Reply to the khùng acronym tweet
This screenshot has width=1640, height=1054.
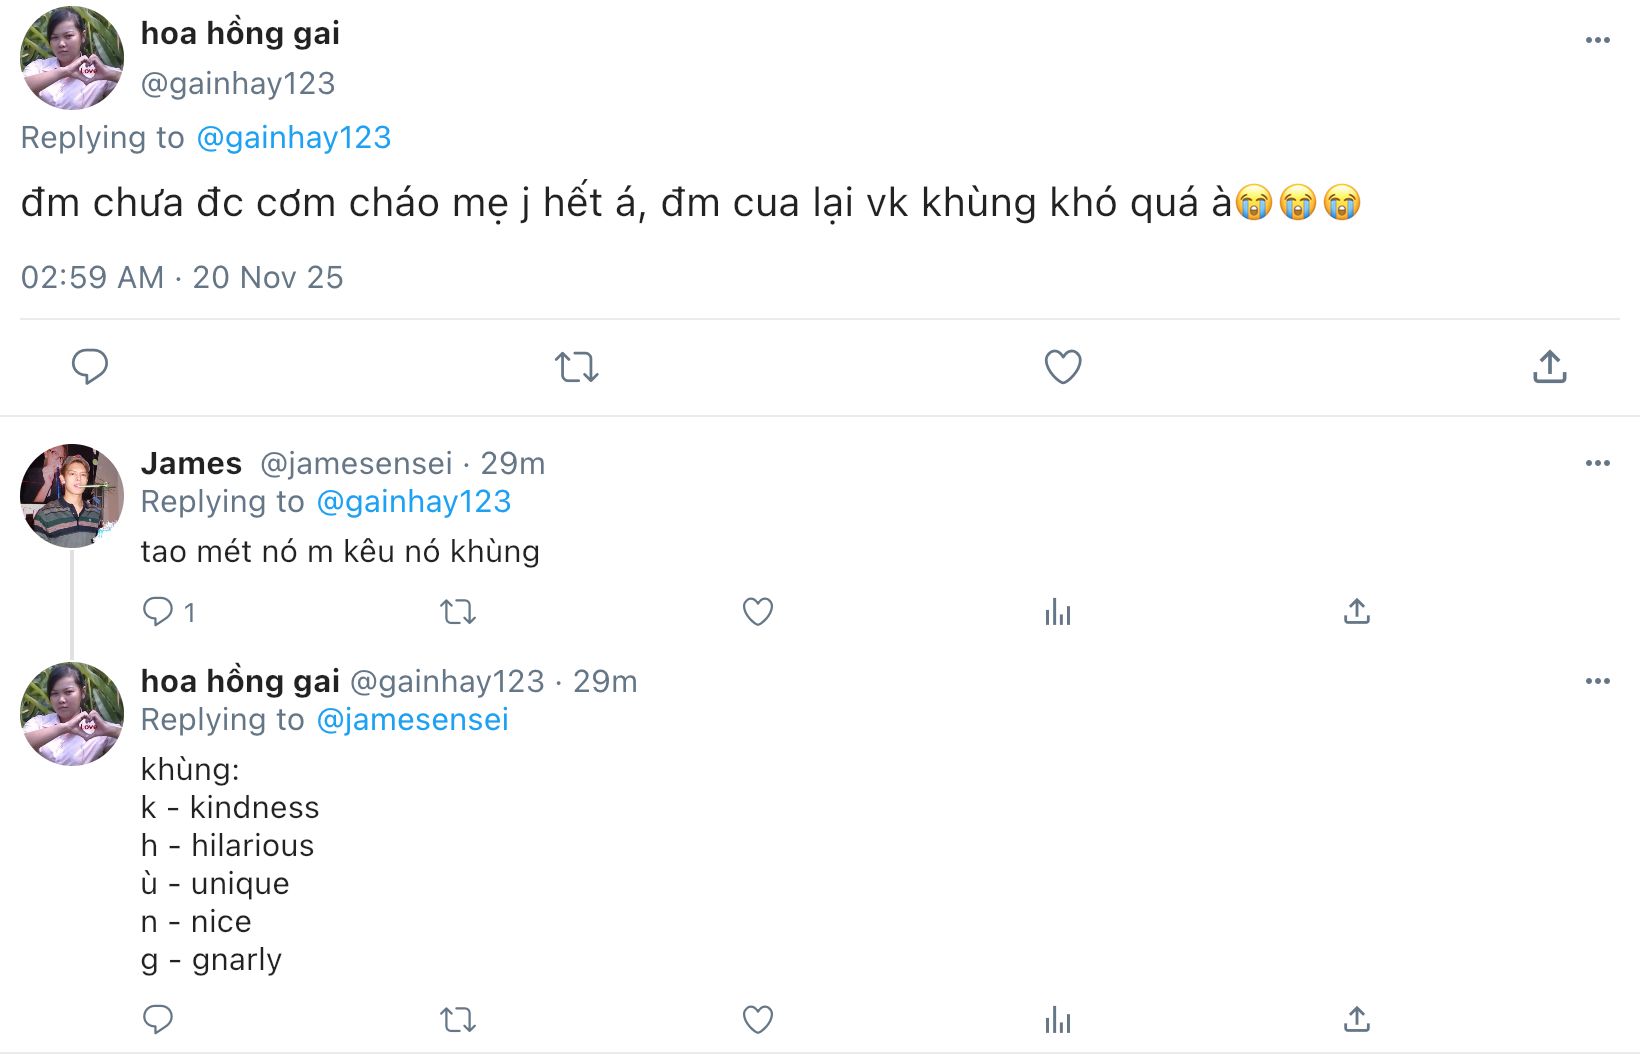tap(158, 1019)
